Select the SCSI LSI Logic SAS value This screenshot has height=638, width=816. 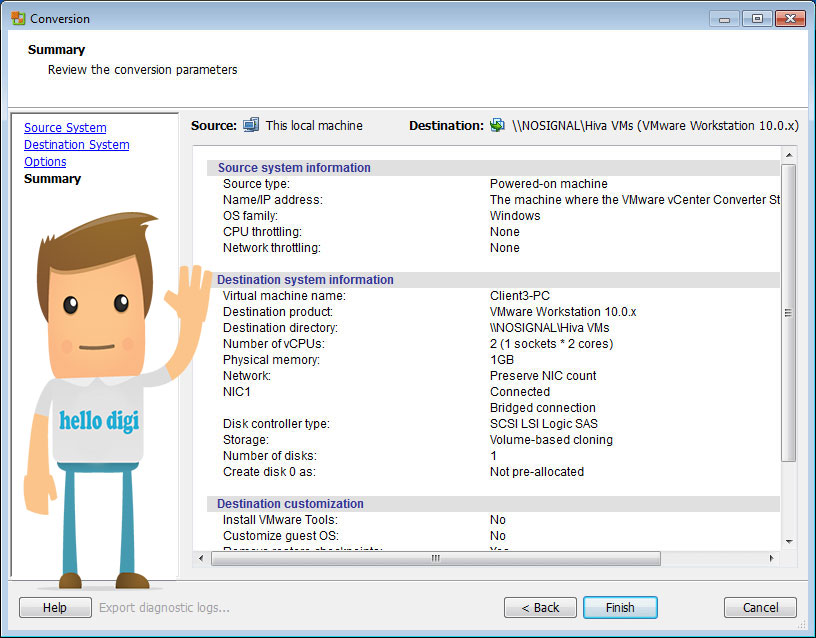(x=544, y=424)
